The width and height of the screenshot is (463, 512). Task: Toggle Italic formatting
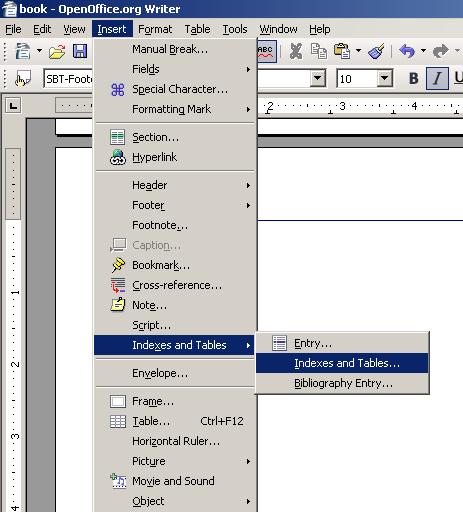tap(437, 79)
